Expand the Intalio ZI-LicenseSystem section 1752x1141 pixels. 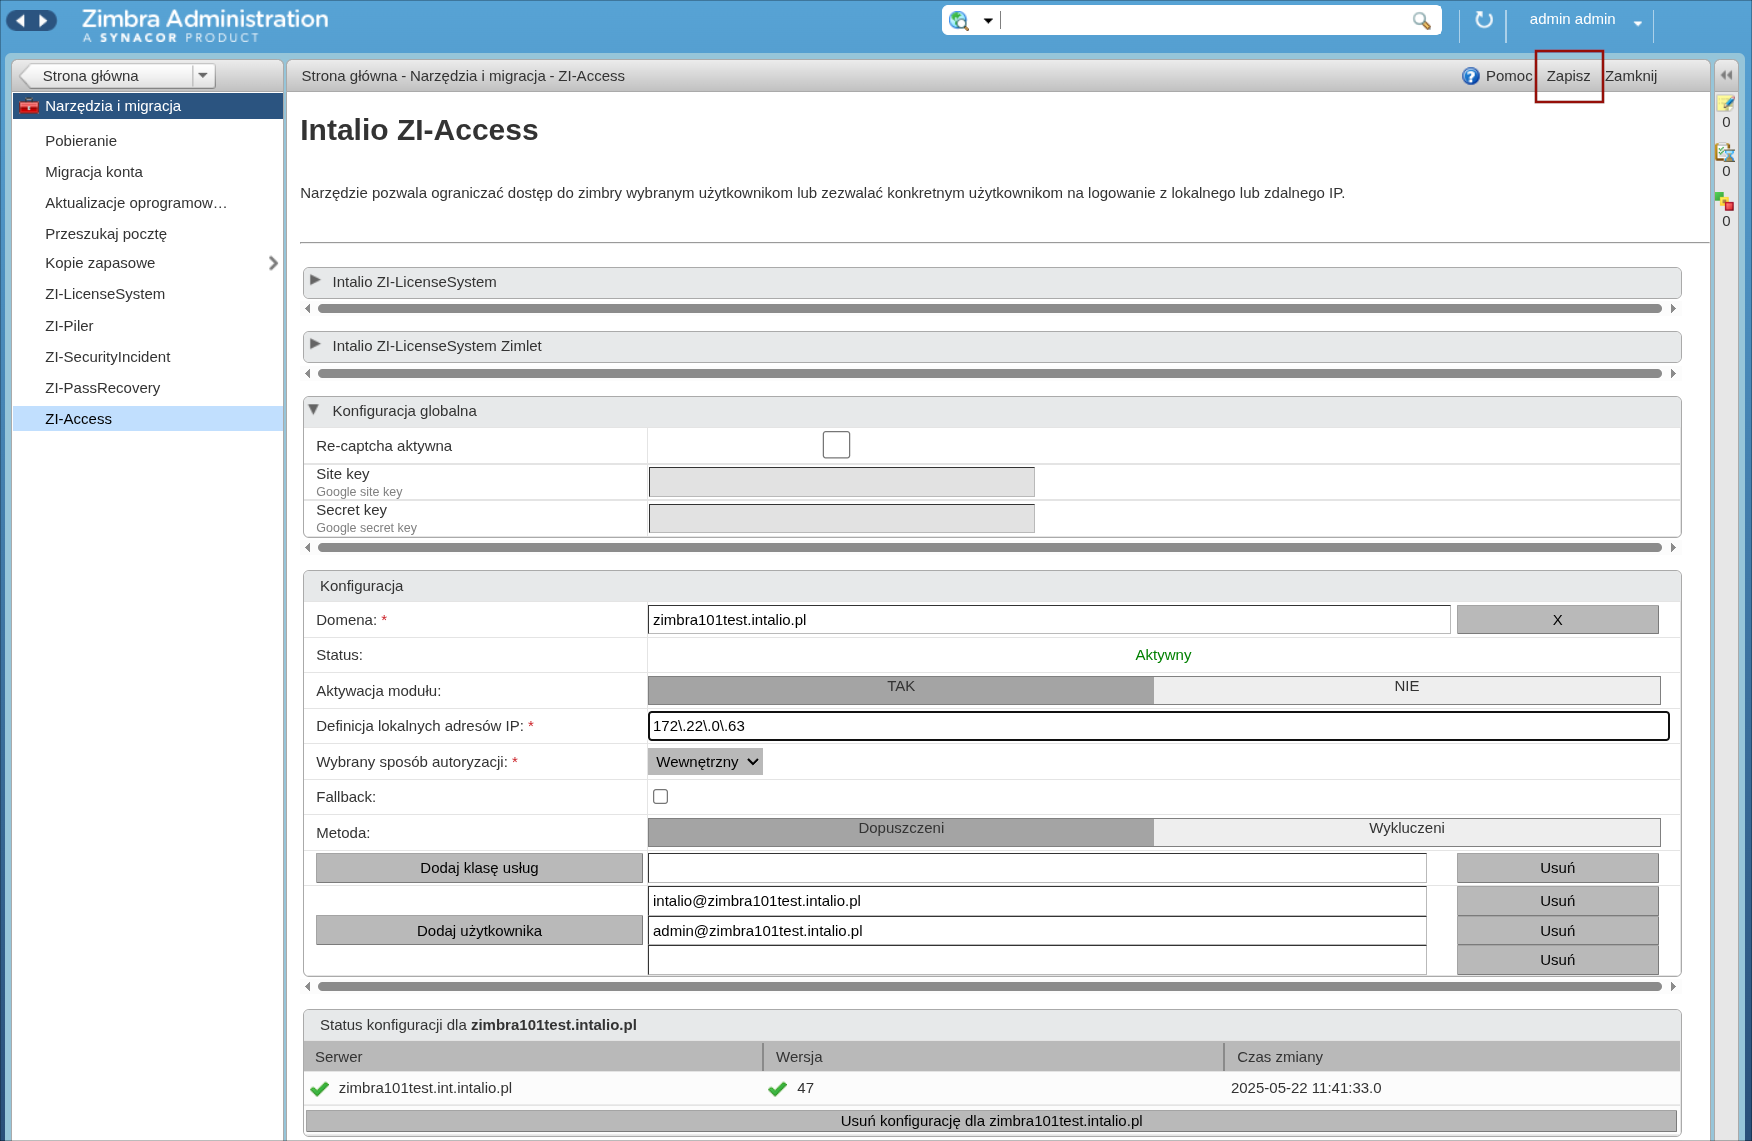click(x=316, y=281)
